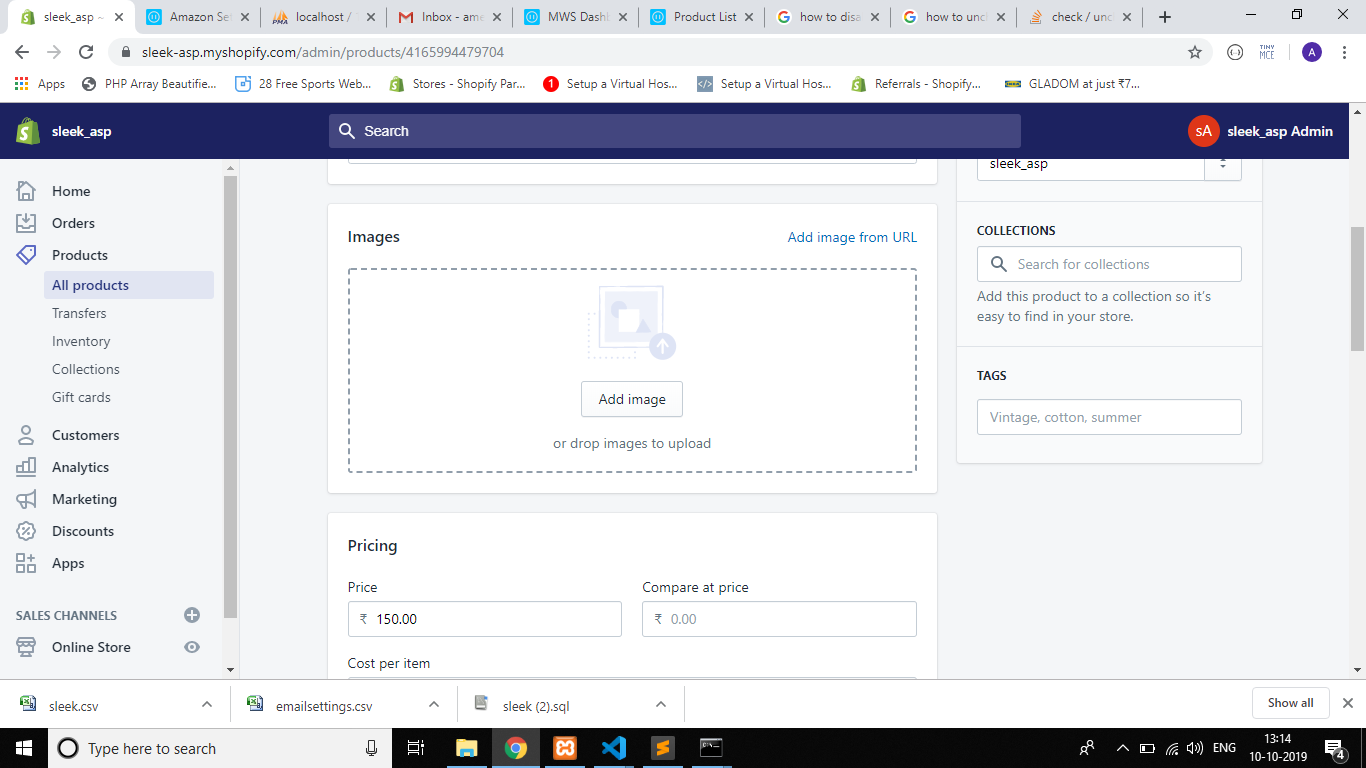1366x768 pixels.
Task: Open the Discounts badge icon
Action: 26,531
